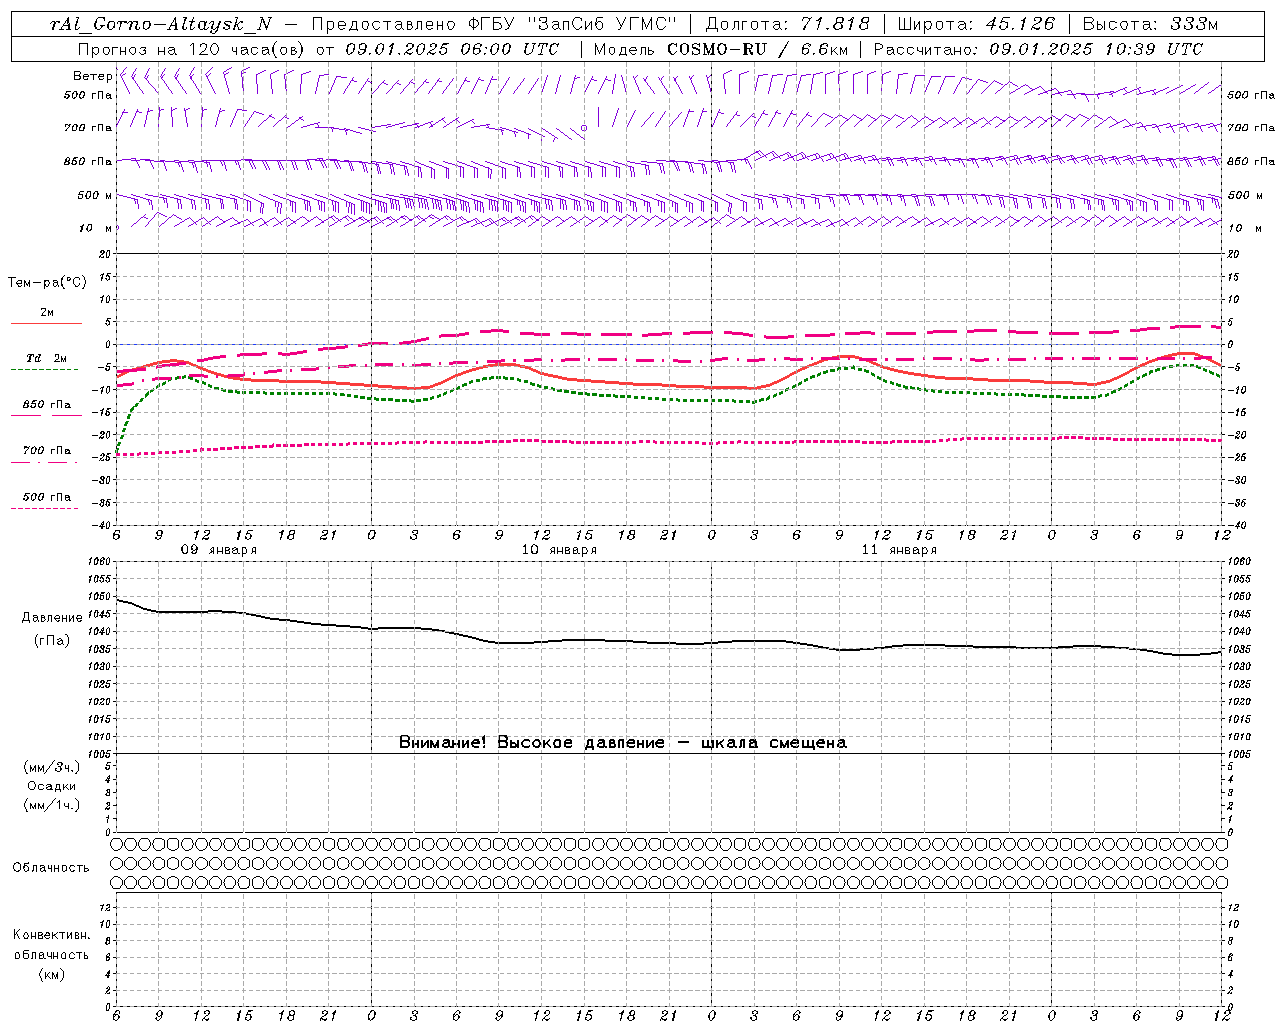The width and height of the screenshot is (1280, 1024).
Task: Click the Облачность cloud cover label
Action: point(51,867)
